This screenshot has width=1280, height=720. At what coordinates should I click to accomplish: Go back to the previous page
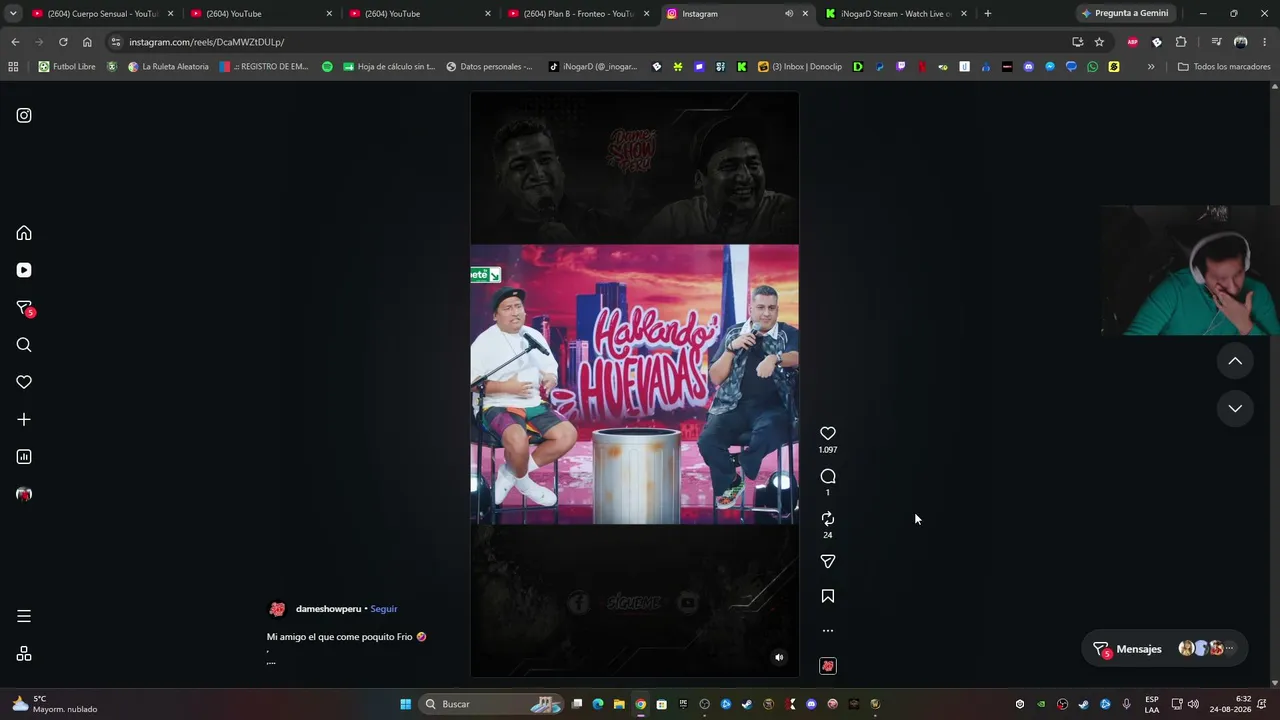(15, 42)
